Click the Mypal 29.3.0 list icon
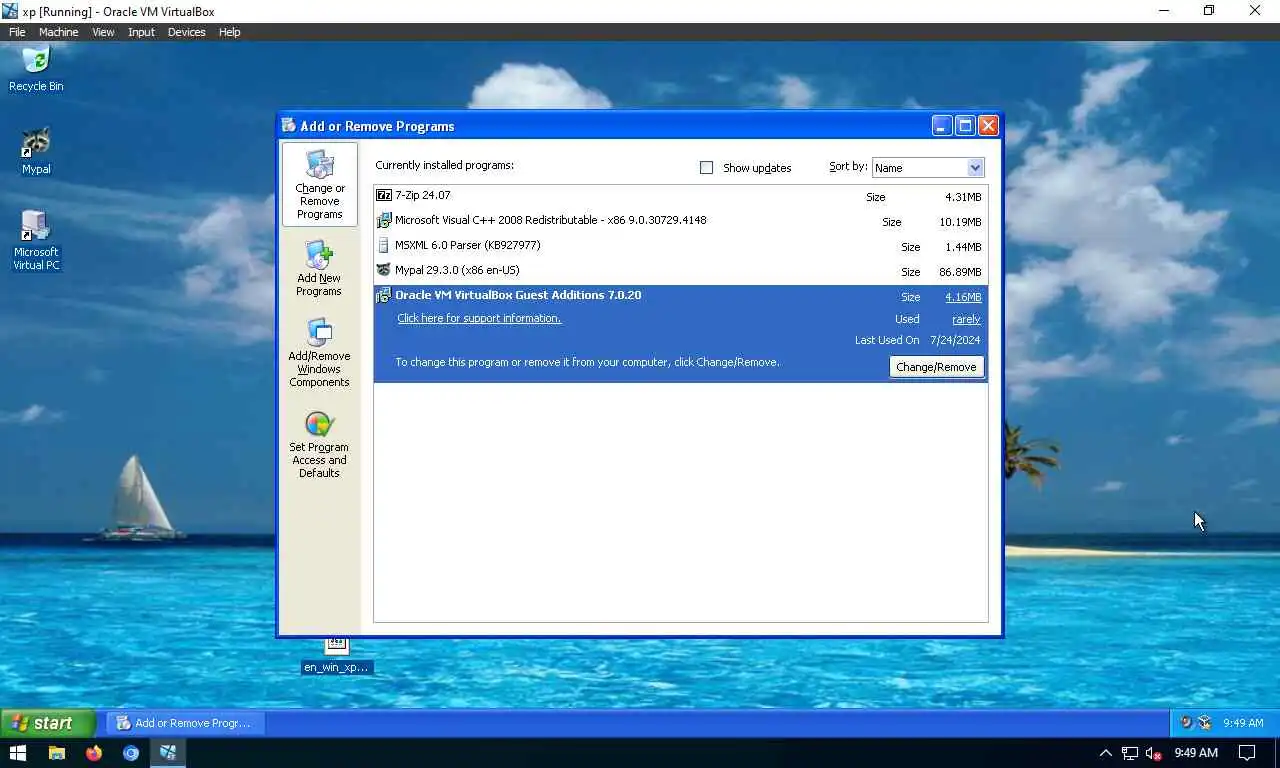Viewport: 1280px width, 768px height. (x=383, y=270)
